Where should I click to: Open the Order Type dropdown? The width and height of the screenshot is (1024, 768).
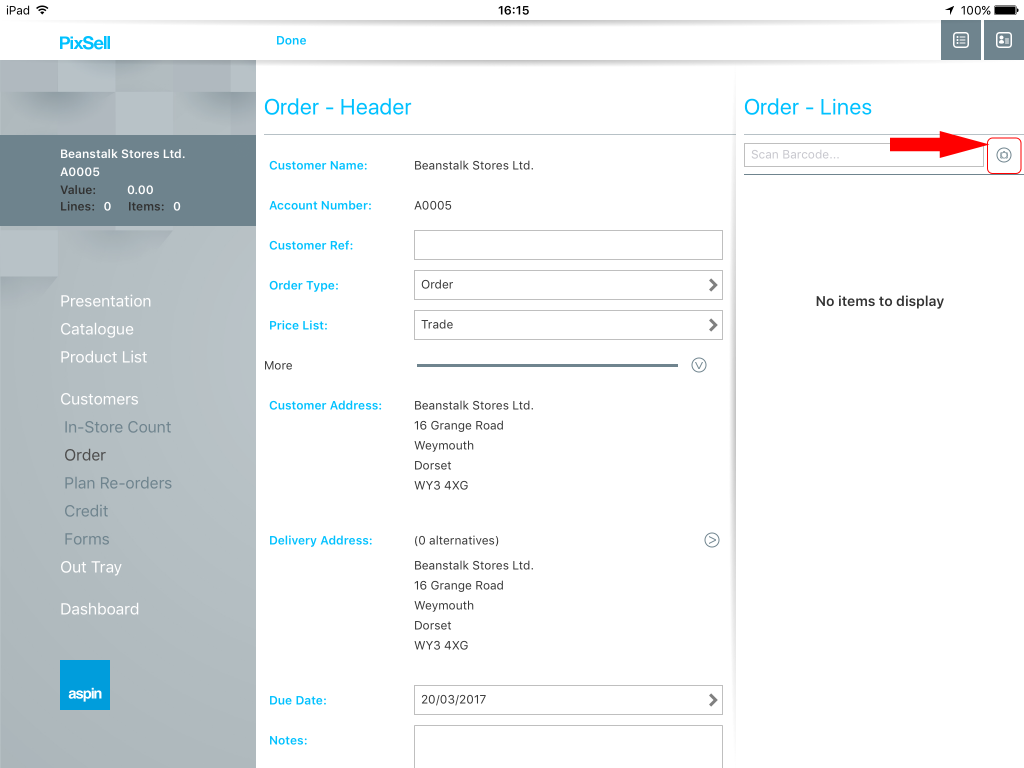[568, 285]
